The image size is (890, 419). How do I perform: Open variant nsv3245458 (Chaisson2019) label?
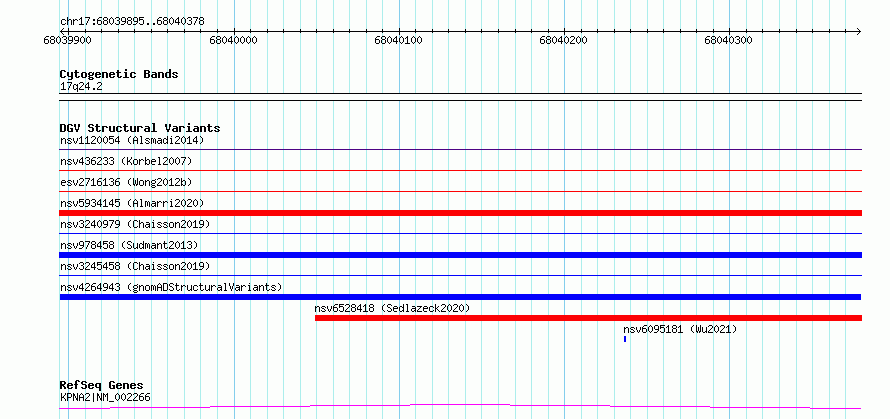coord(135,266)
